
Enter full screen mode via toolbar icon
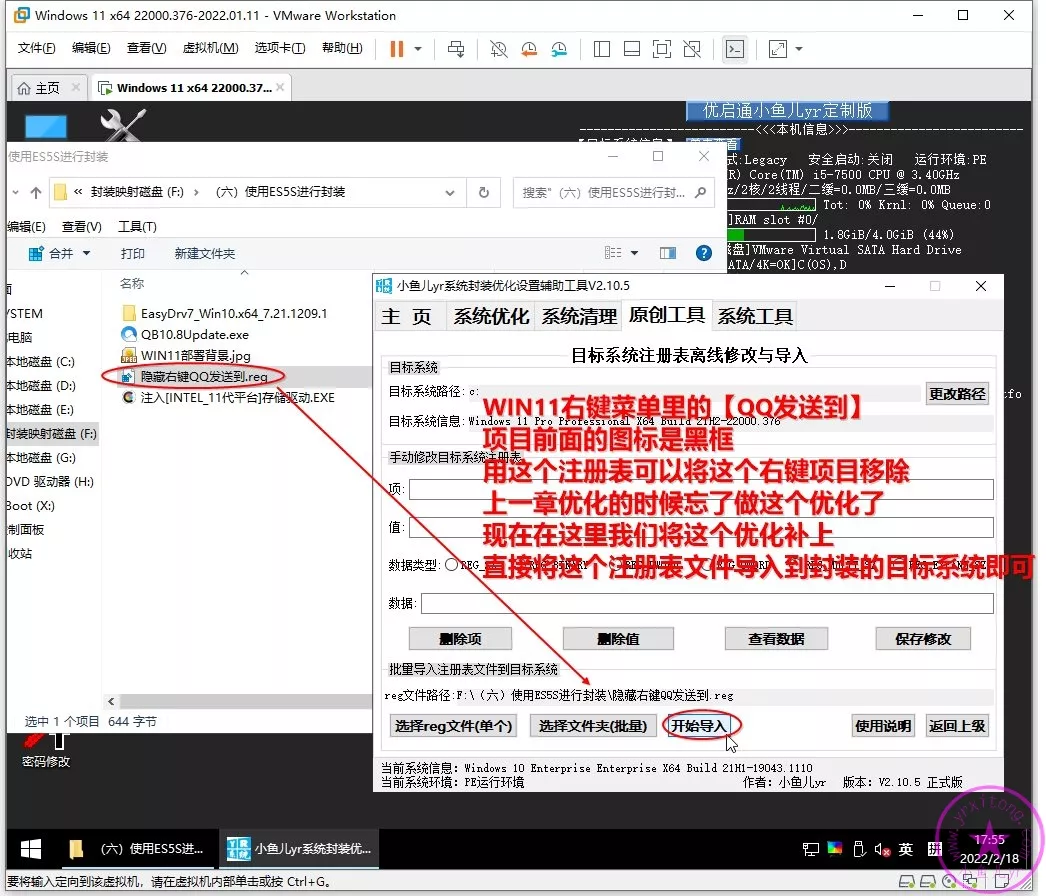(x=661, y=49)
